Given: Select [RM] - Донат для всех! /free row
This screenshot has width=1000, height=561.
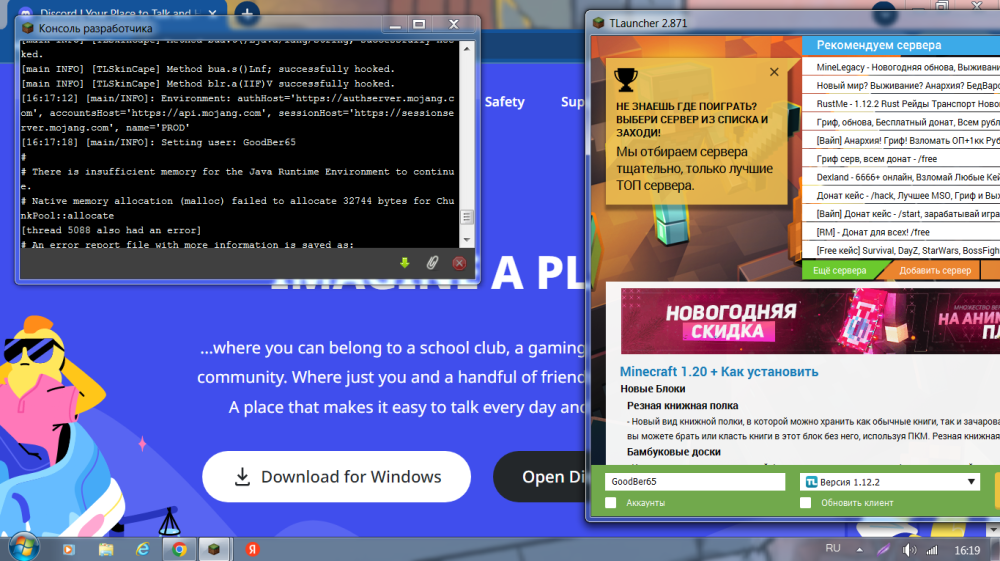Looking at the screenshot, I should [x=901, y=232].
